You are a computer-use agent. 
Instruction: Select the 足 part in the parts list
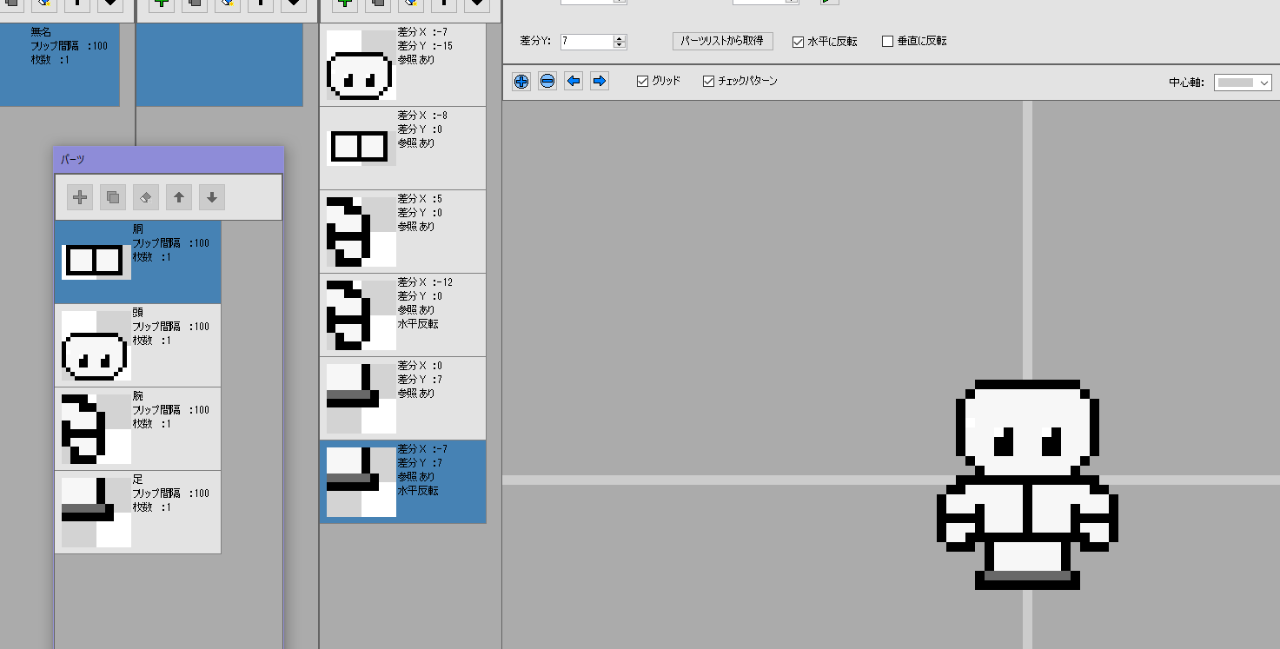click(x=138, y=512)
